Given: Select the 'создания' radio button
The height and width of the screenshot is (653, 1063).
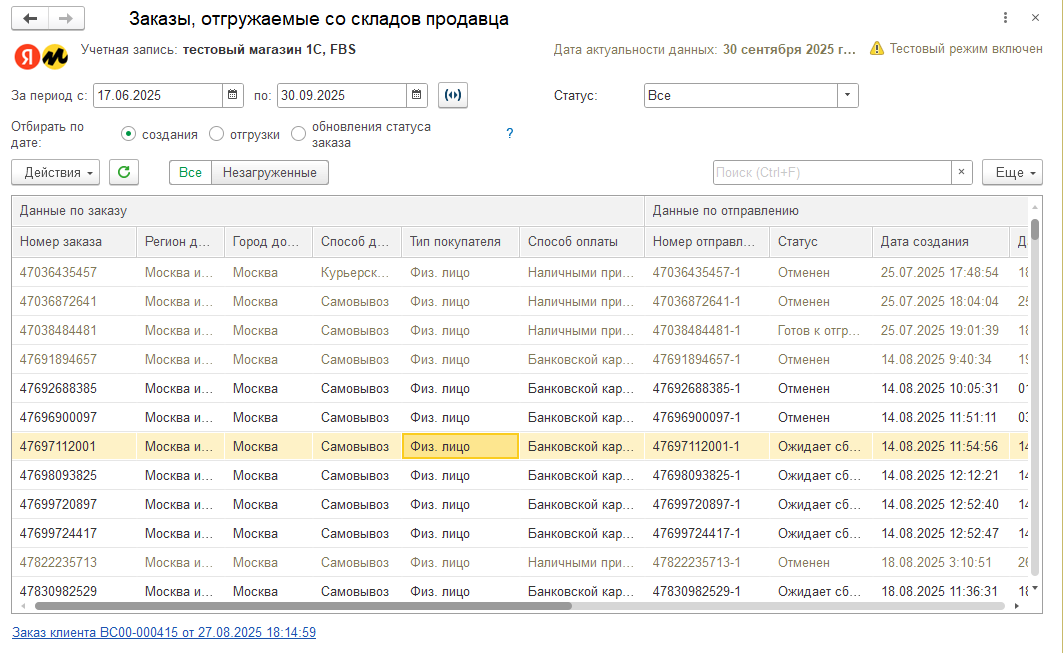Looking at the screenshot, I should (x=128, y=134).
